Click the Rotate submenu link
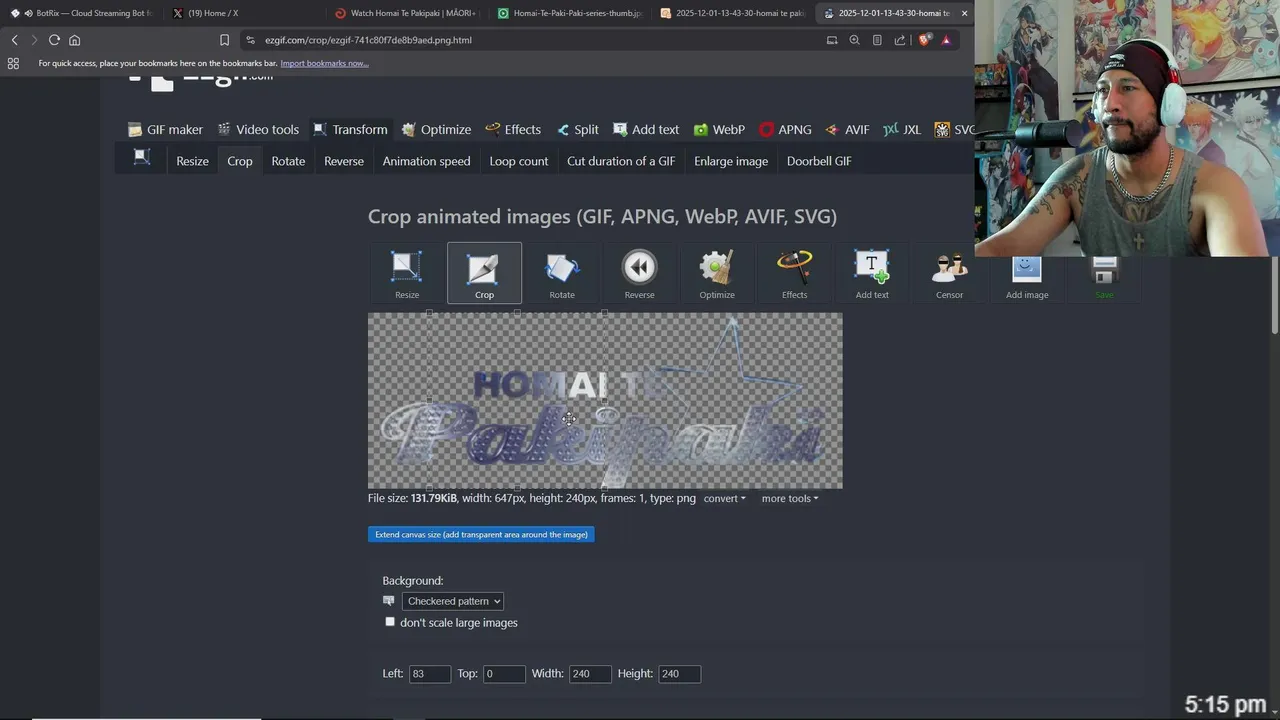This screenshot has width=1280, height=720. point(288,161)
